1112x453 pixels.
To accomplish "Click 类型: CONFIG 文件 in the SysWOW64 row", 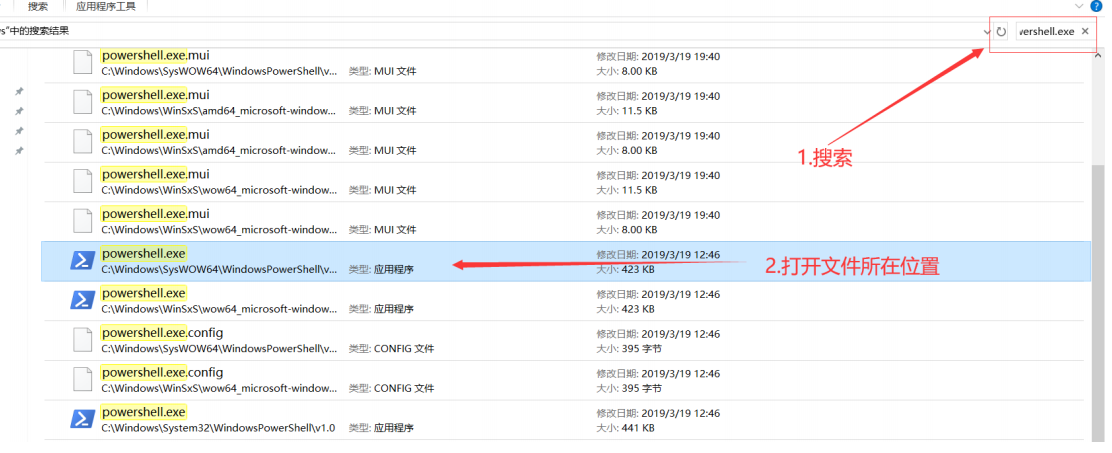I will (x=391, y=349).
